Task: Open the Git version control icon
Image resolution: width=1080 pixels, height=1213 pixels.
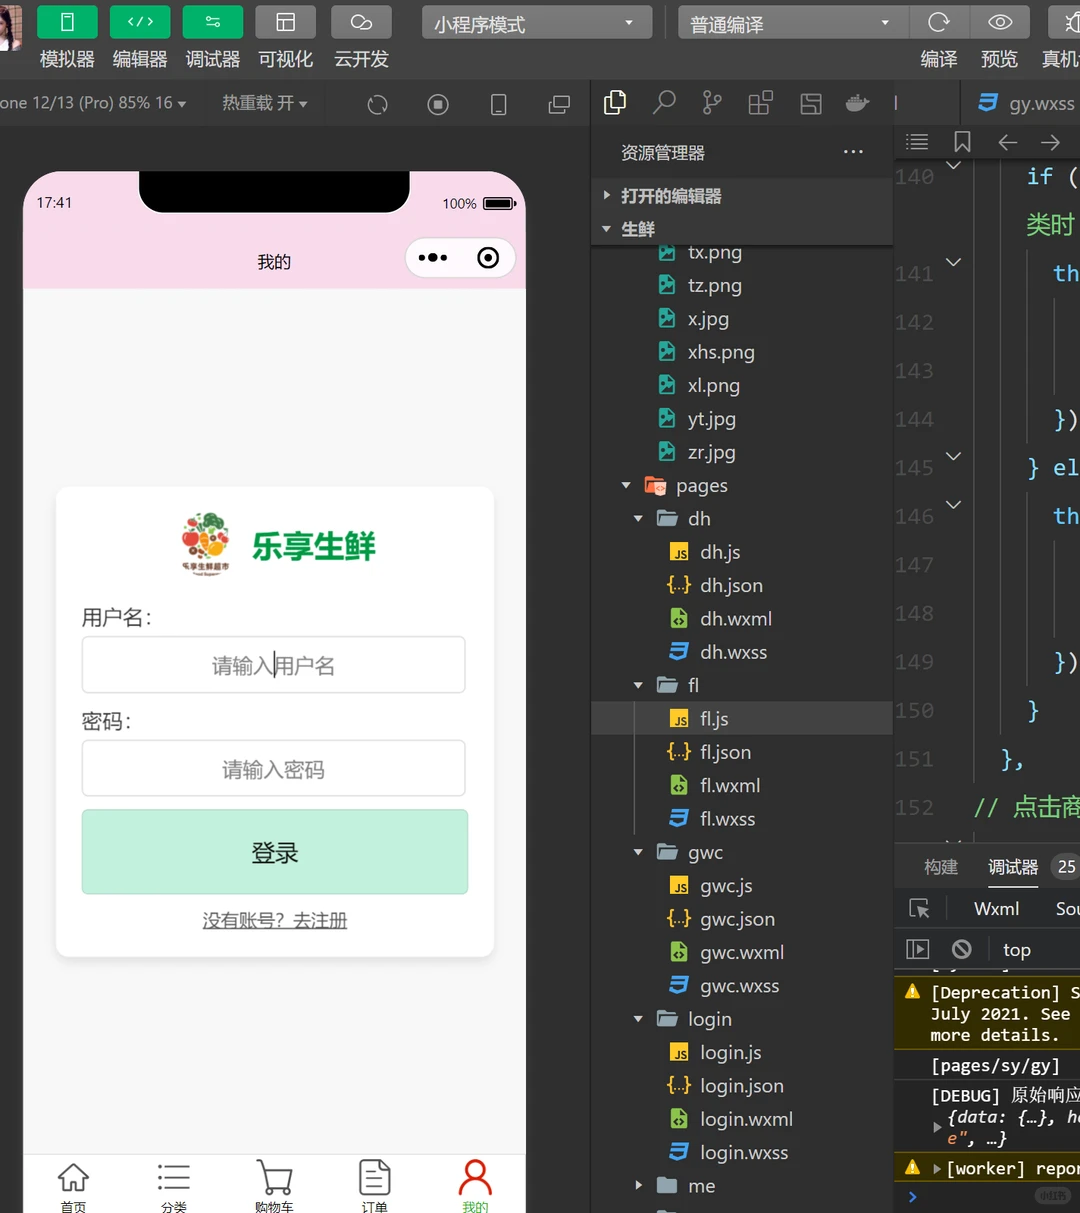Action: [711, 102]
